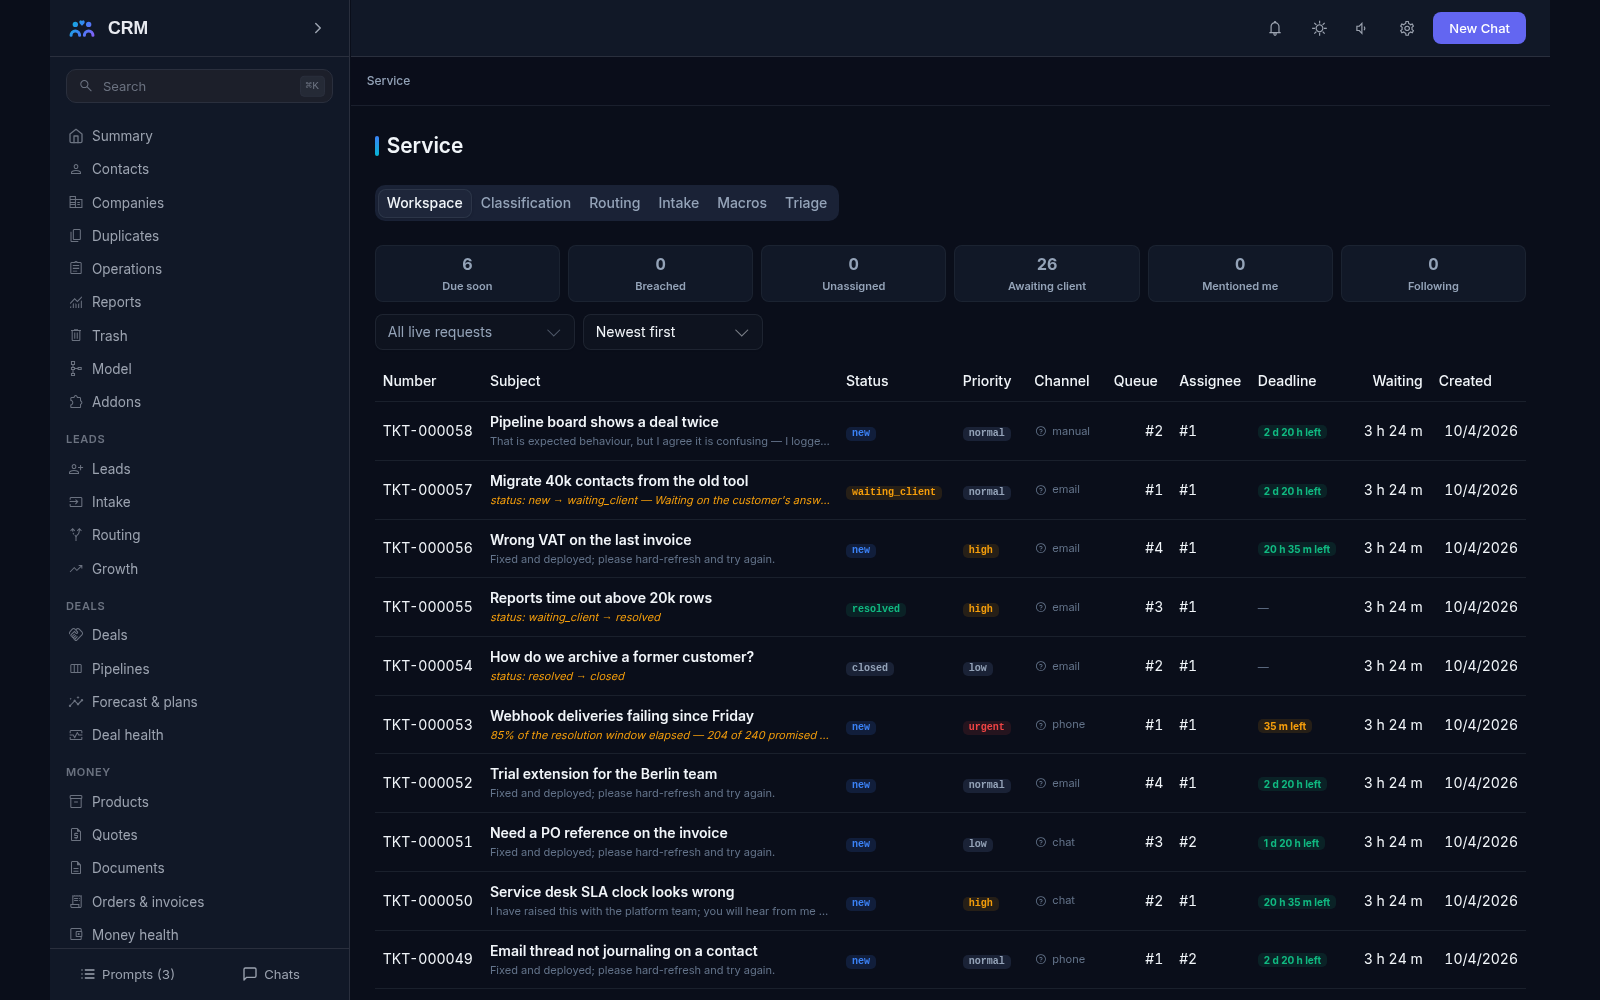Screen dimensions: 1600x1000
Task: Click the Growth trend icon
Action: point(76,569)
